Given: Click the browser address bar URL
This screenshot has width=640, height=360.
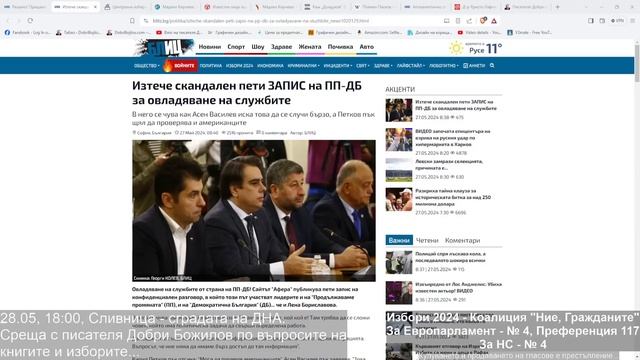Looking at the screenshot, I should coord(261,21).
